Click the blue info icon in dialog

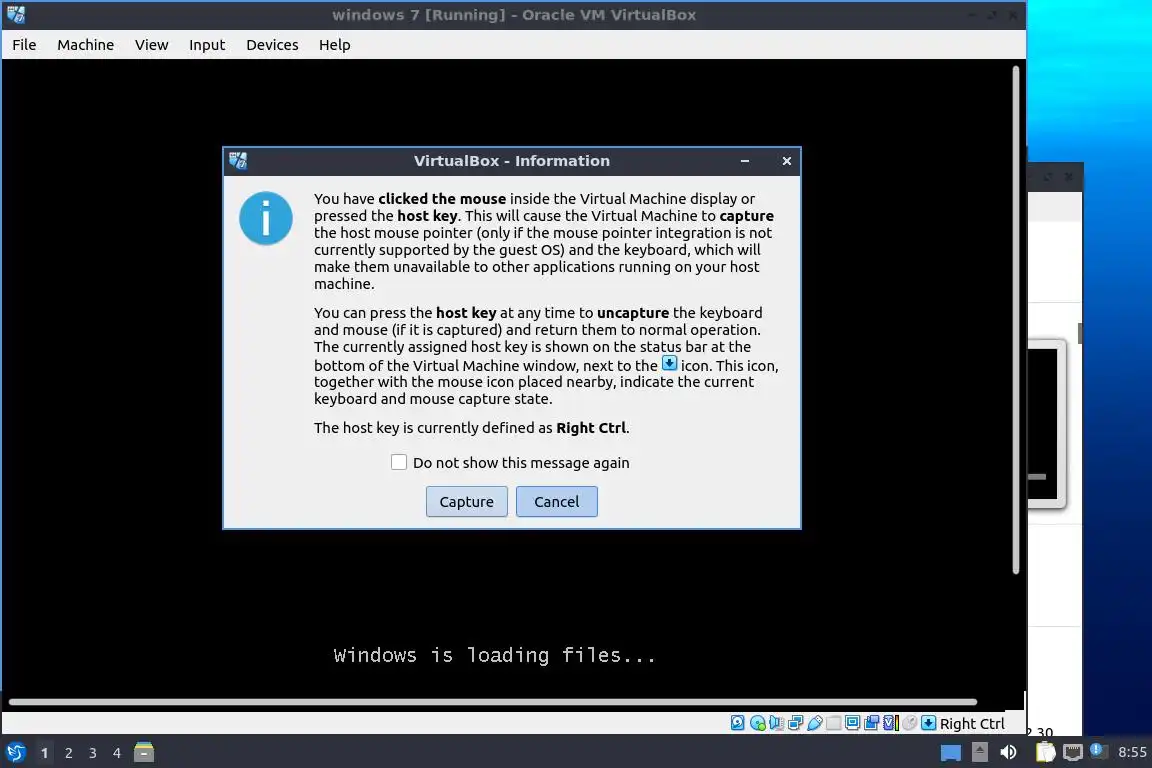(x=266, y=218)
